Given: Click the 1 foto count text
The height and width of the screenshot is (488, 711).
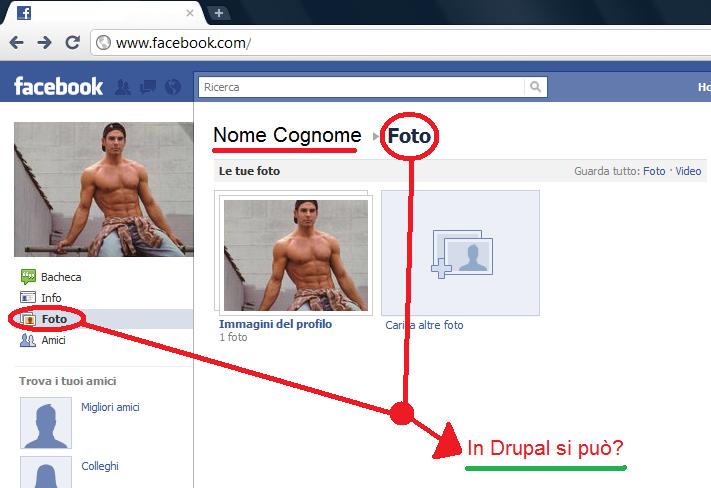Looking at the screenshot, I should pyautogui.click(x=233, y=337).
